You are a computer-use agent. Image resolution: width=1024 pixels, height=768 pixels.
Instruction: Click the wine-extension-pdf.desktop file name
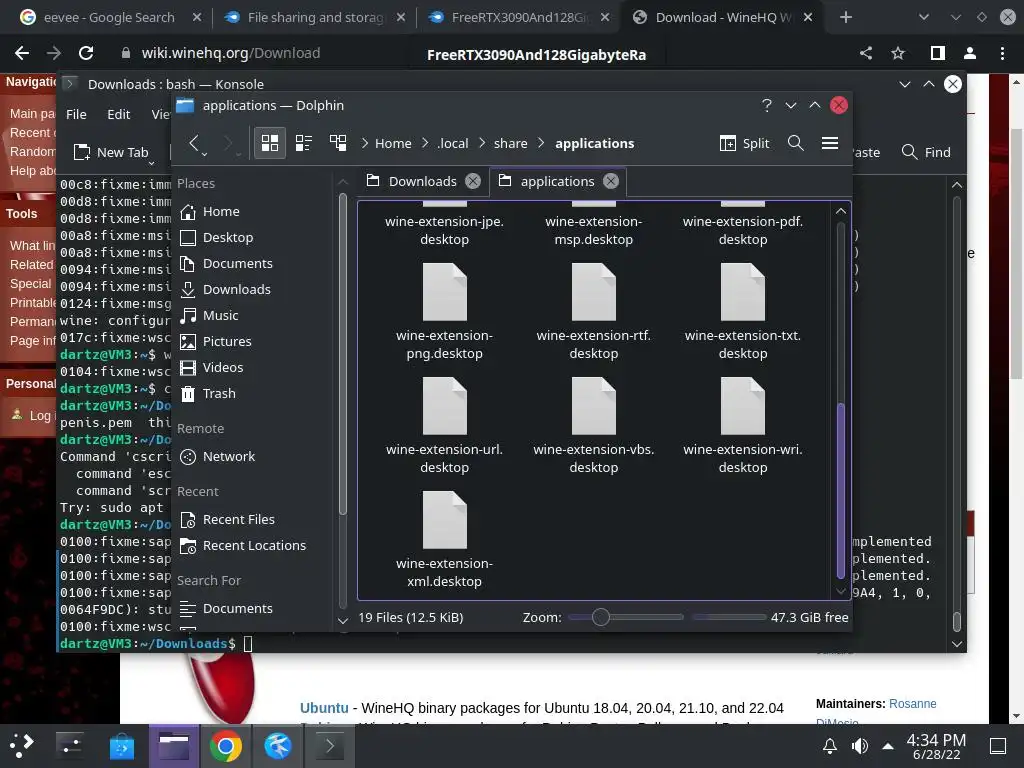pos(743,231)
